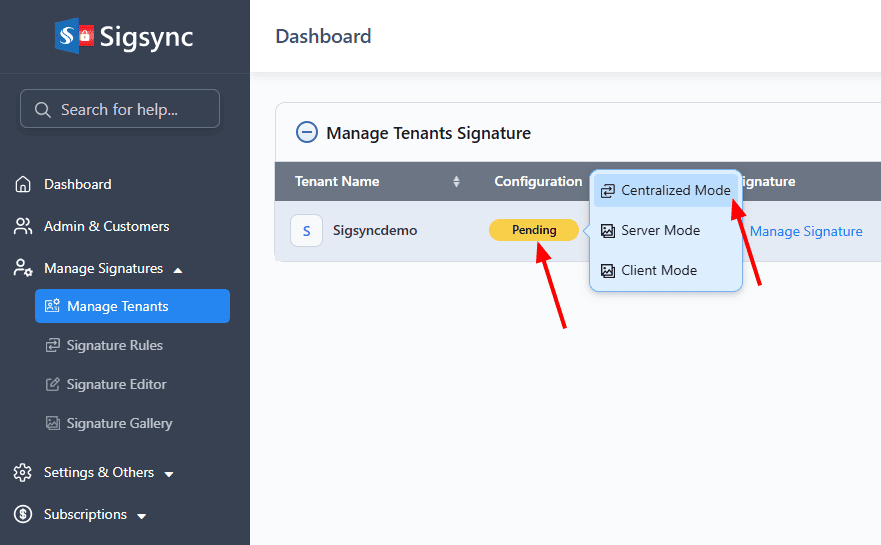Click the search magnifier icon
The width and height of the screenshot is (881, 545).
click(x=42, y=109)
